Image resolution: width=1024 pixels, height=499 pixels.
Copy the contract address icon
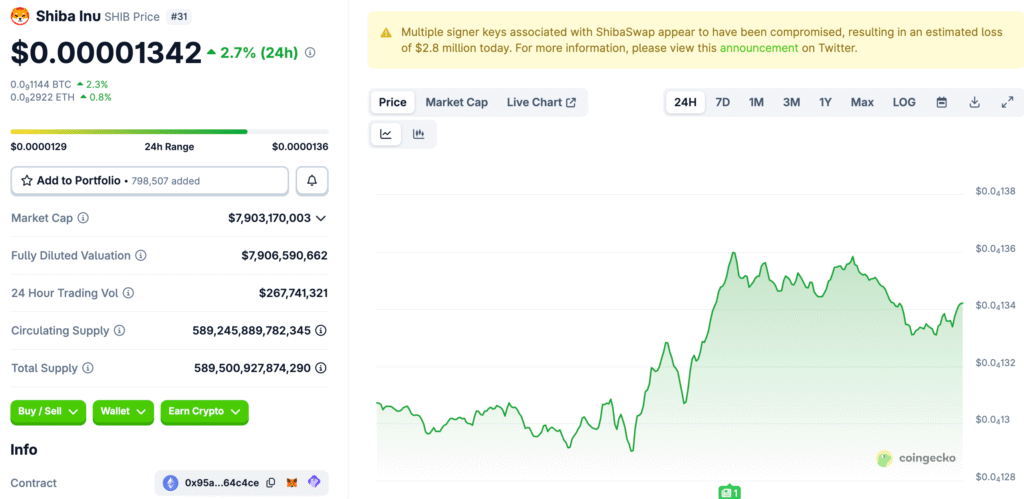click(271, 483)
